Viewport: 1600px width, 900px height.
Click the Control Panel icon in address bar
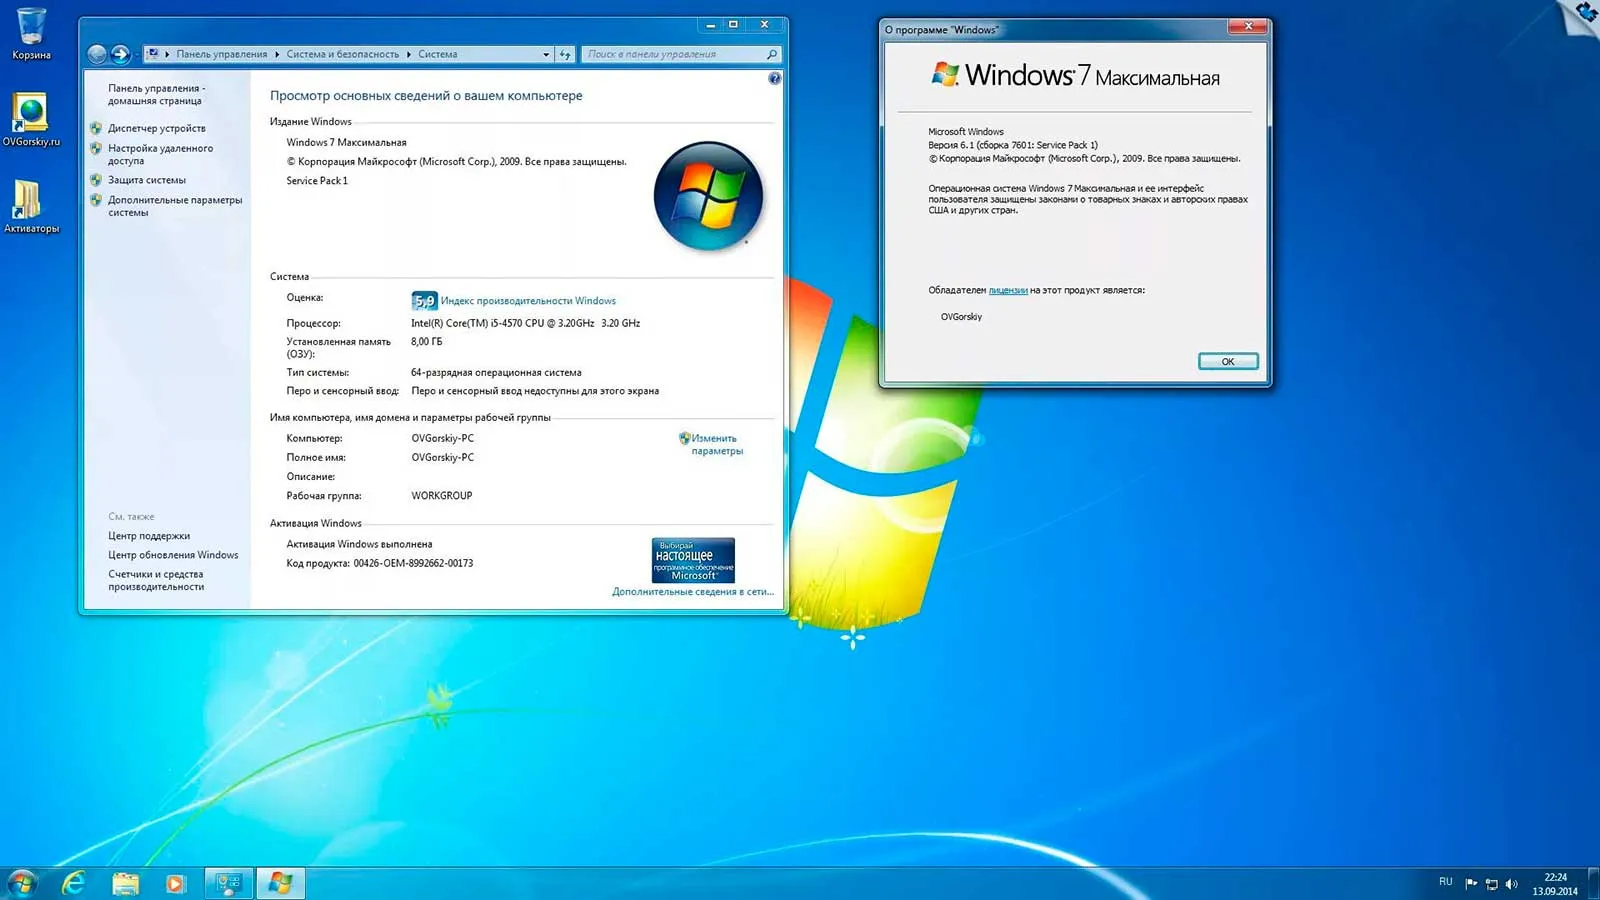[153, 54]
